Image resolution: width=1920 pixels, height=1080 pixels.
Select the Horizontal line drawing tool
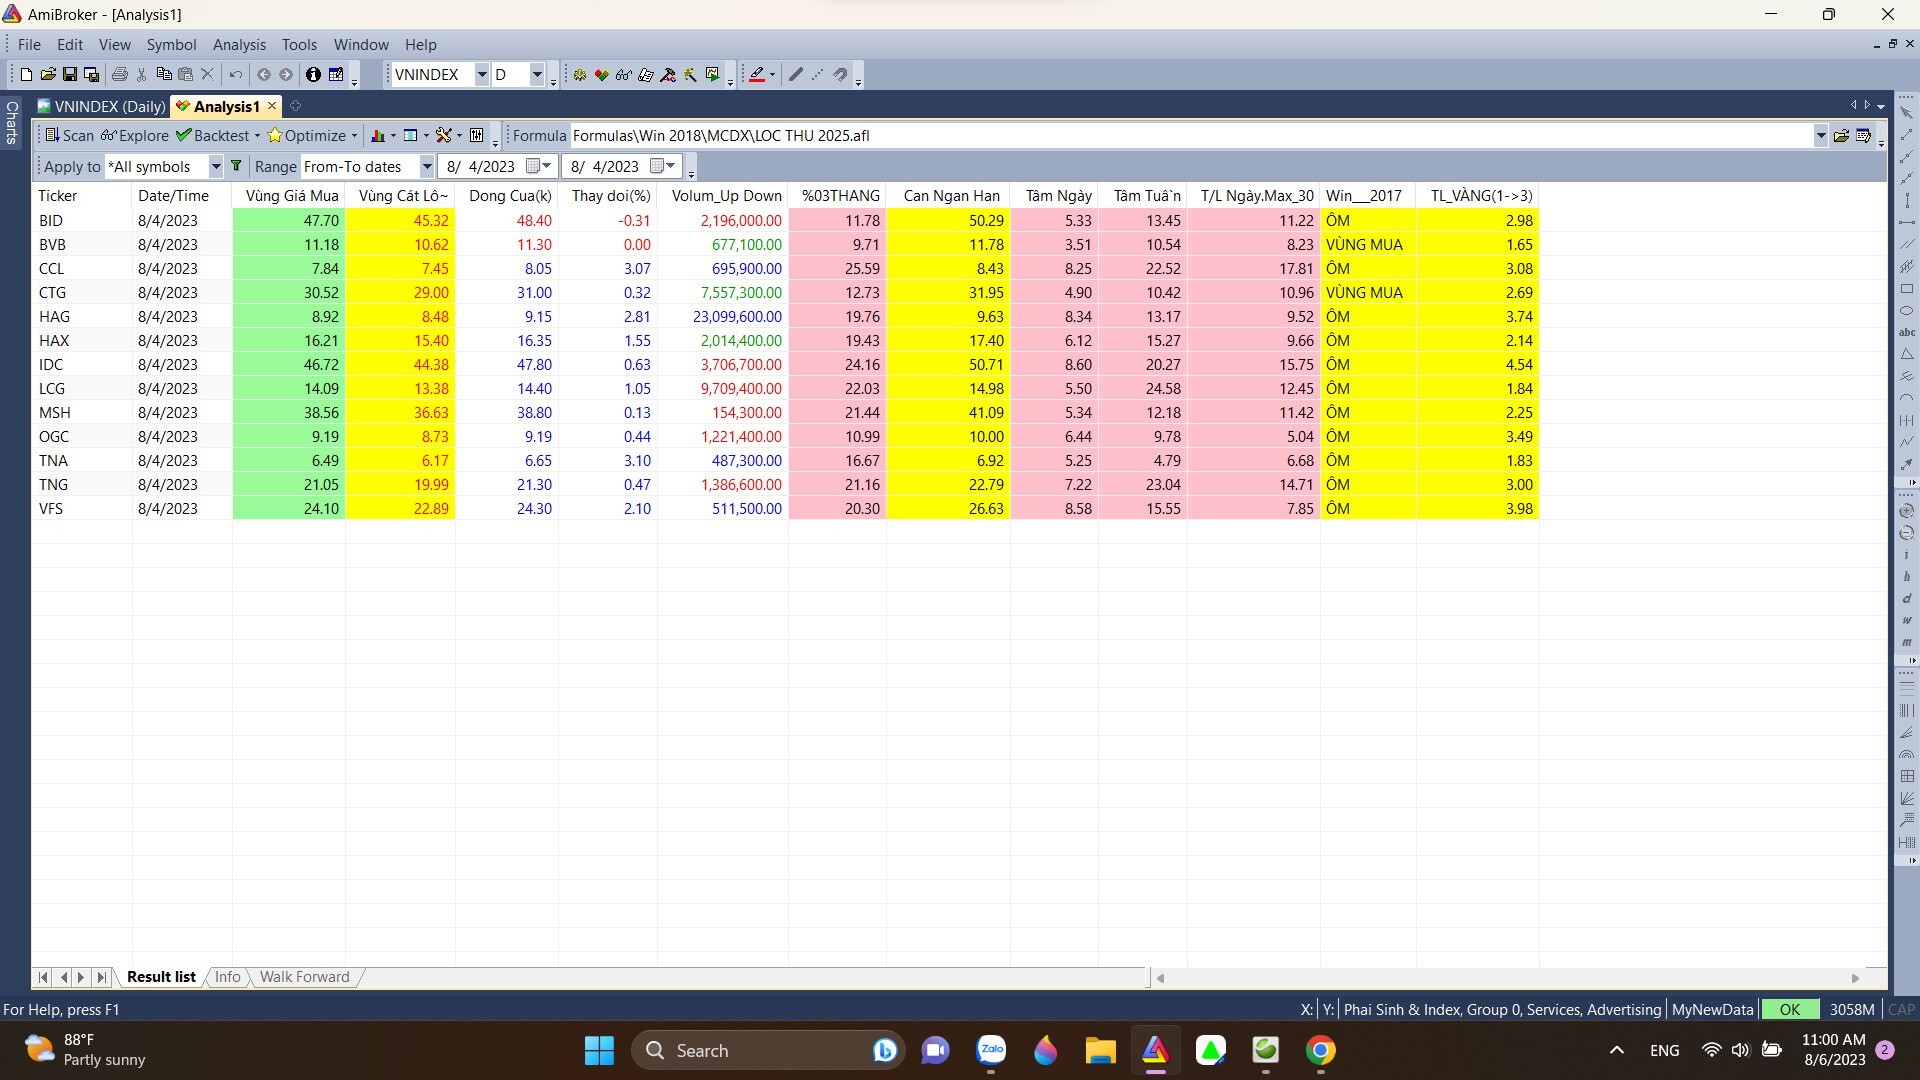click(x=1907, y=222)
